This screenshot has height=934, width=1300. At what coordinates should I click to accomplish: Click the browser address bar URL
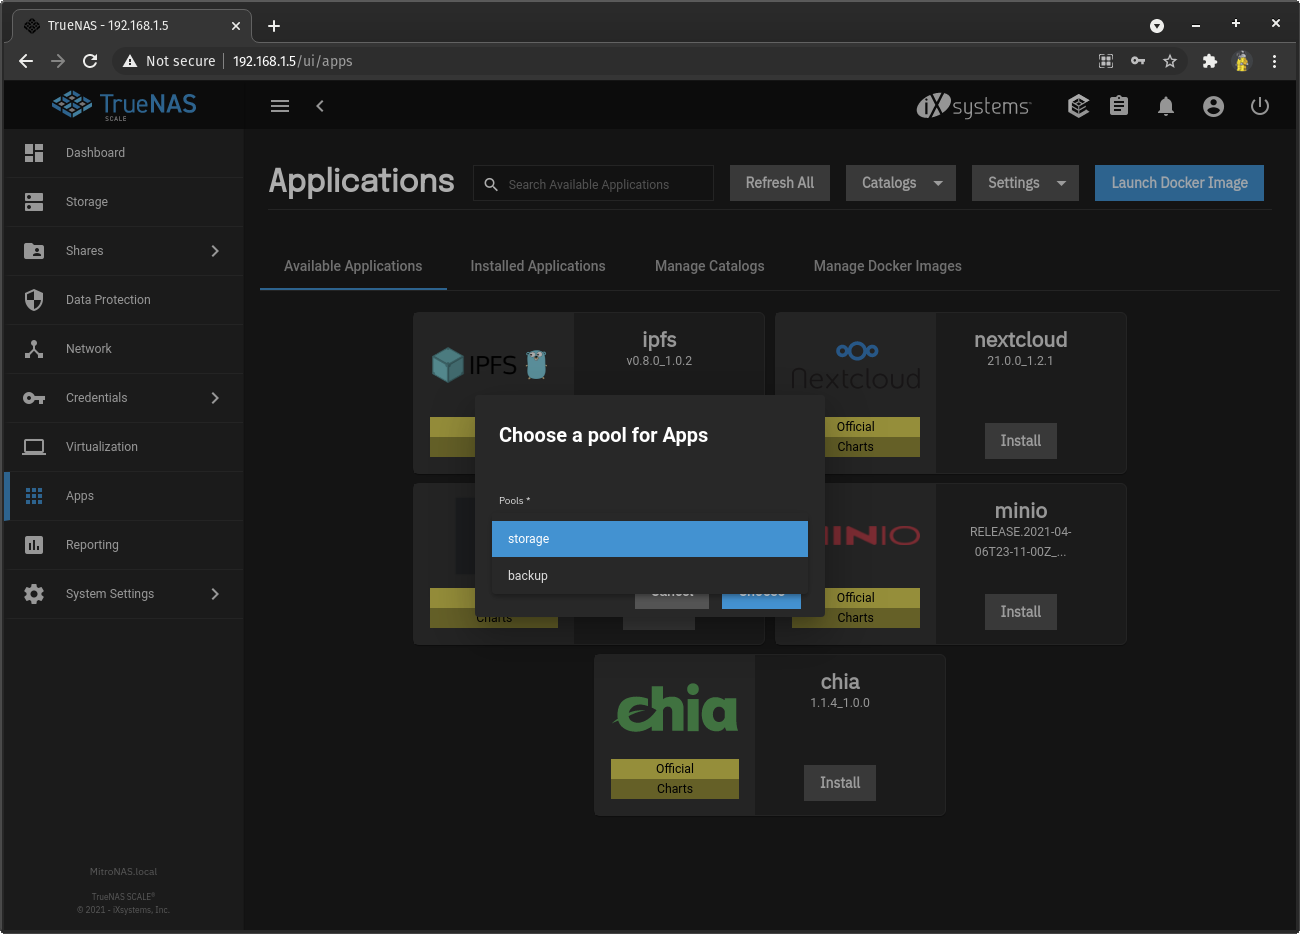pos(293,61)
